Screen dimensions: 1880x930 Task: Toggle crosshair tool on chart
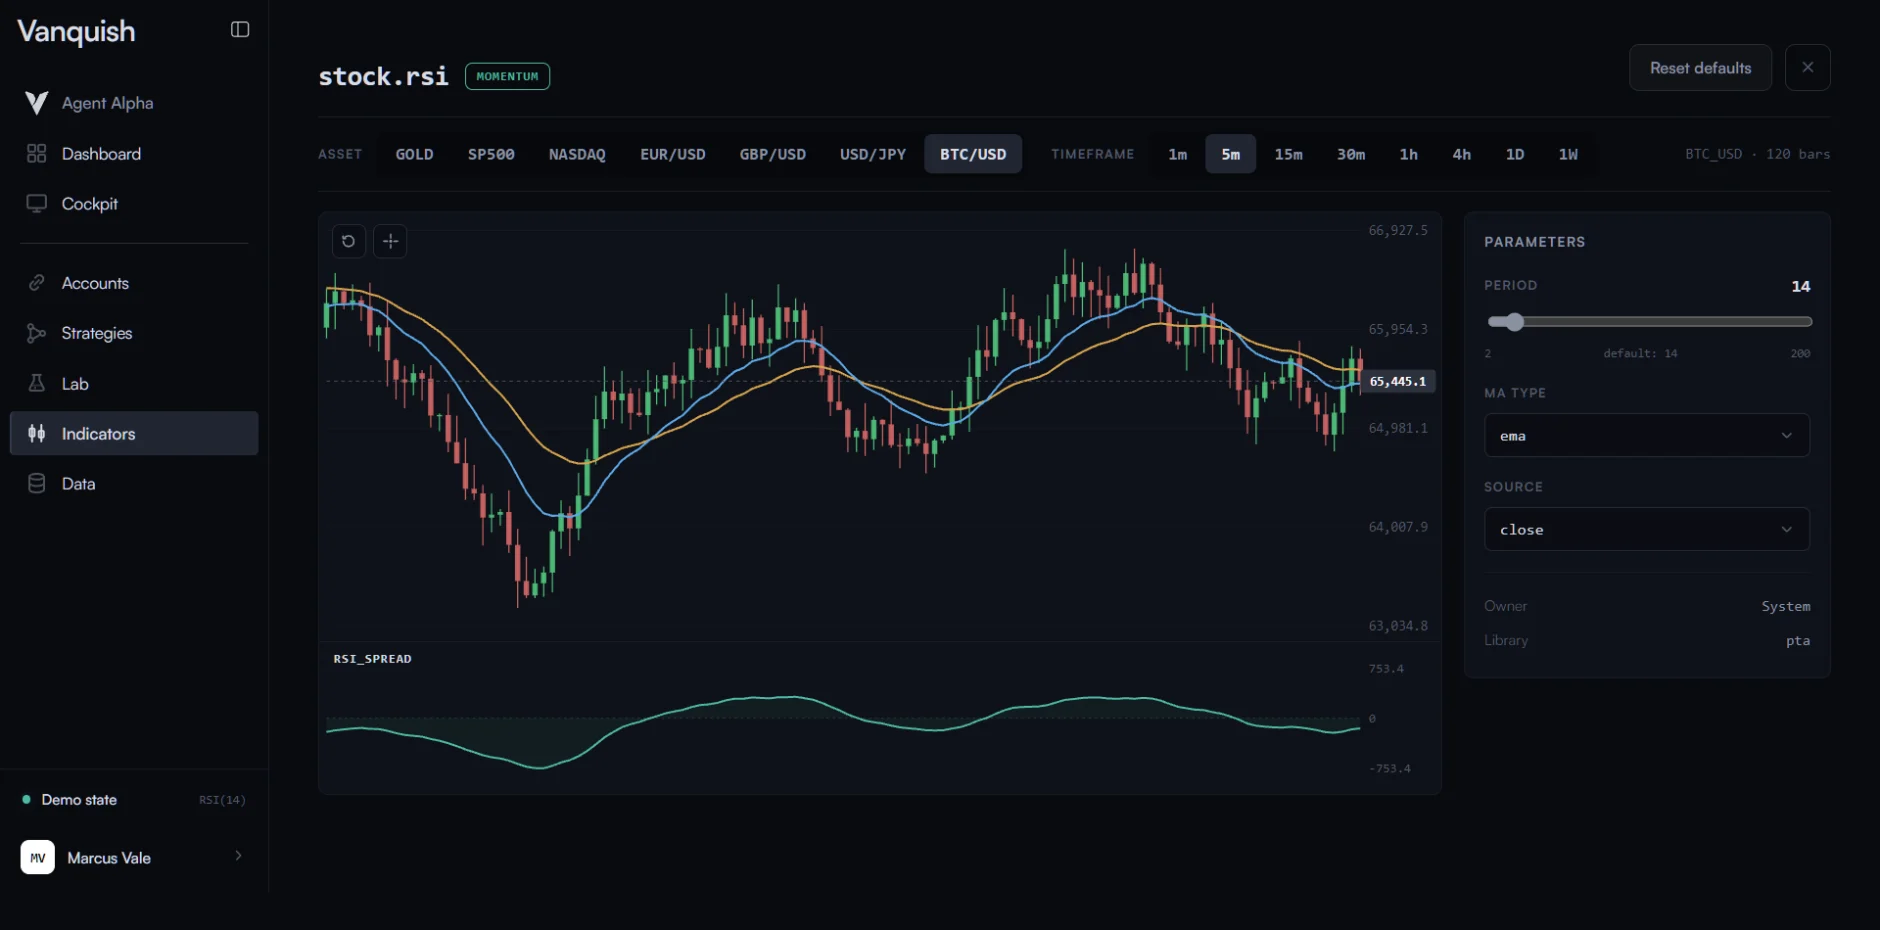[x=390, y=241]
